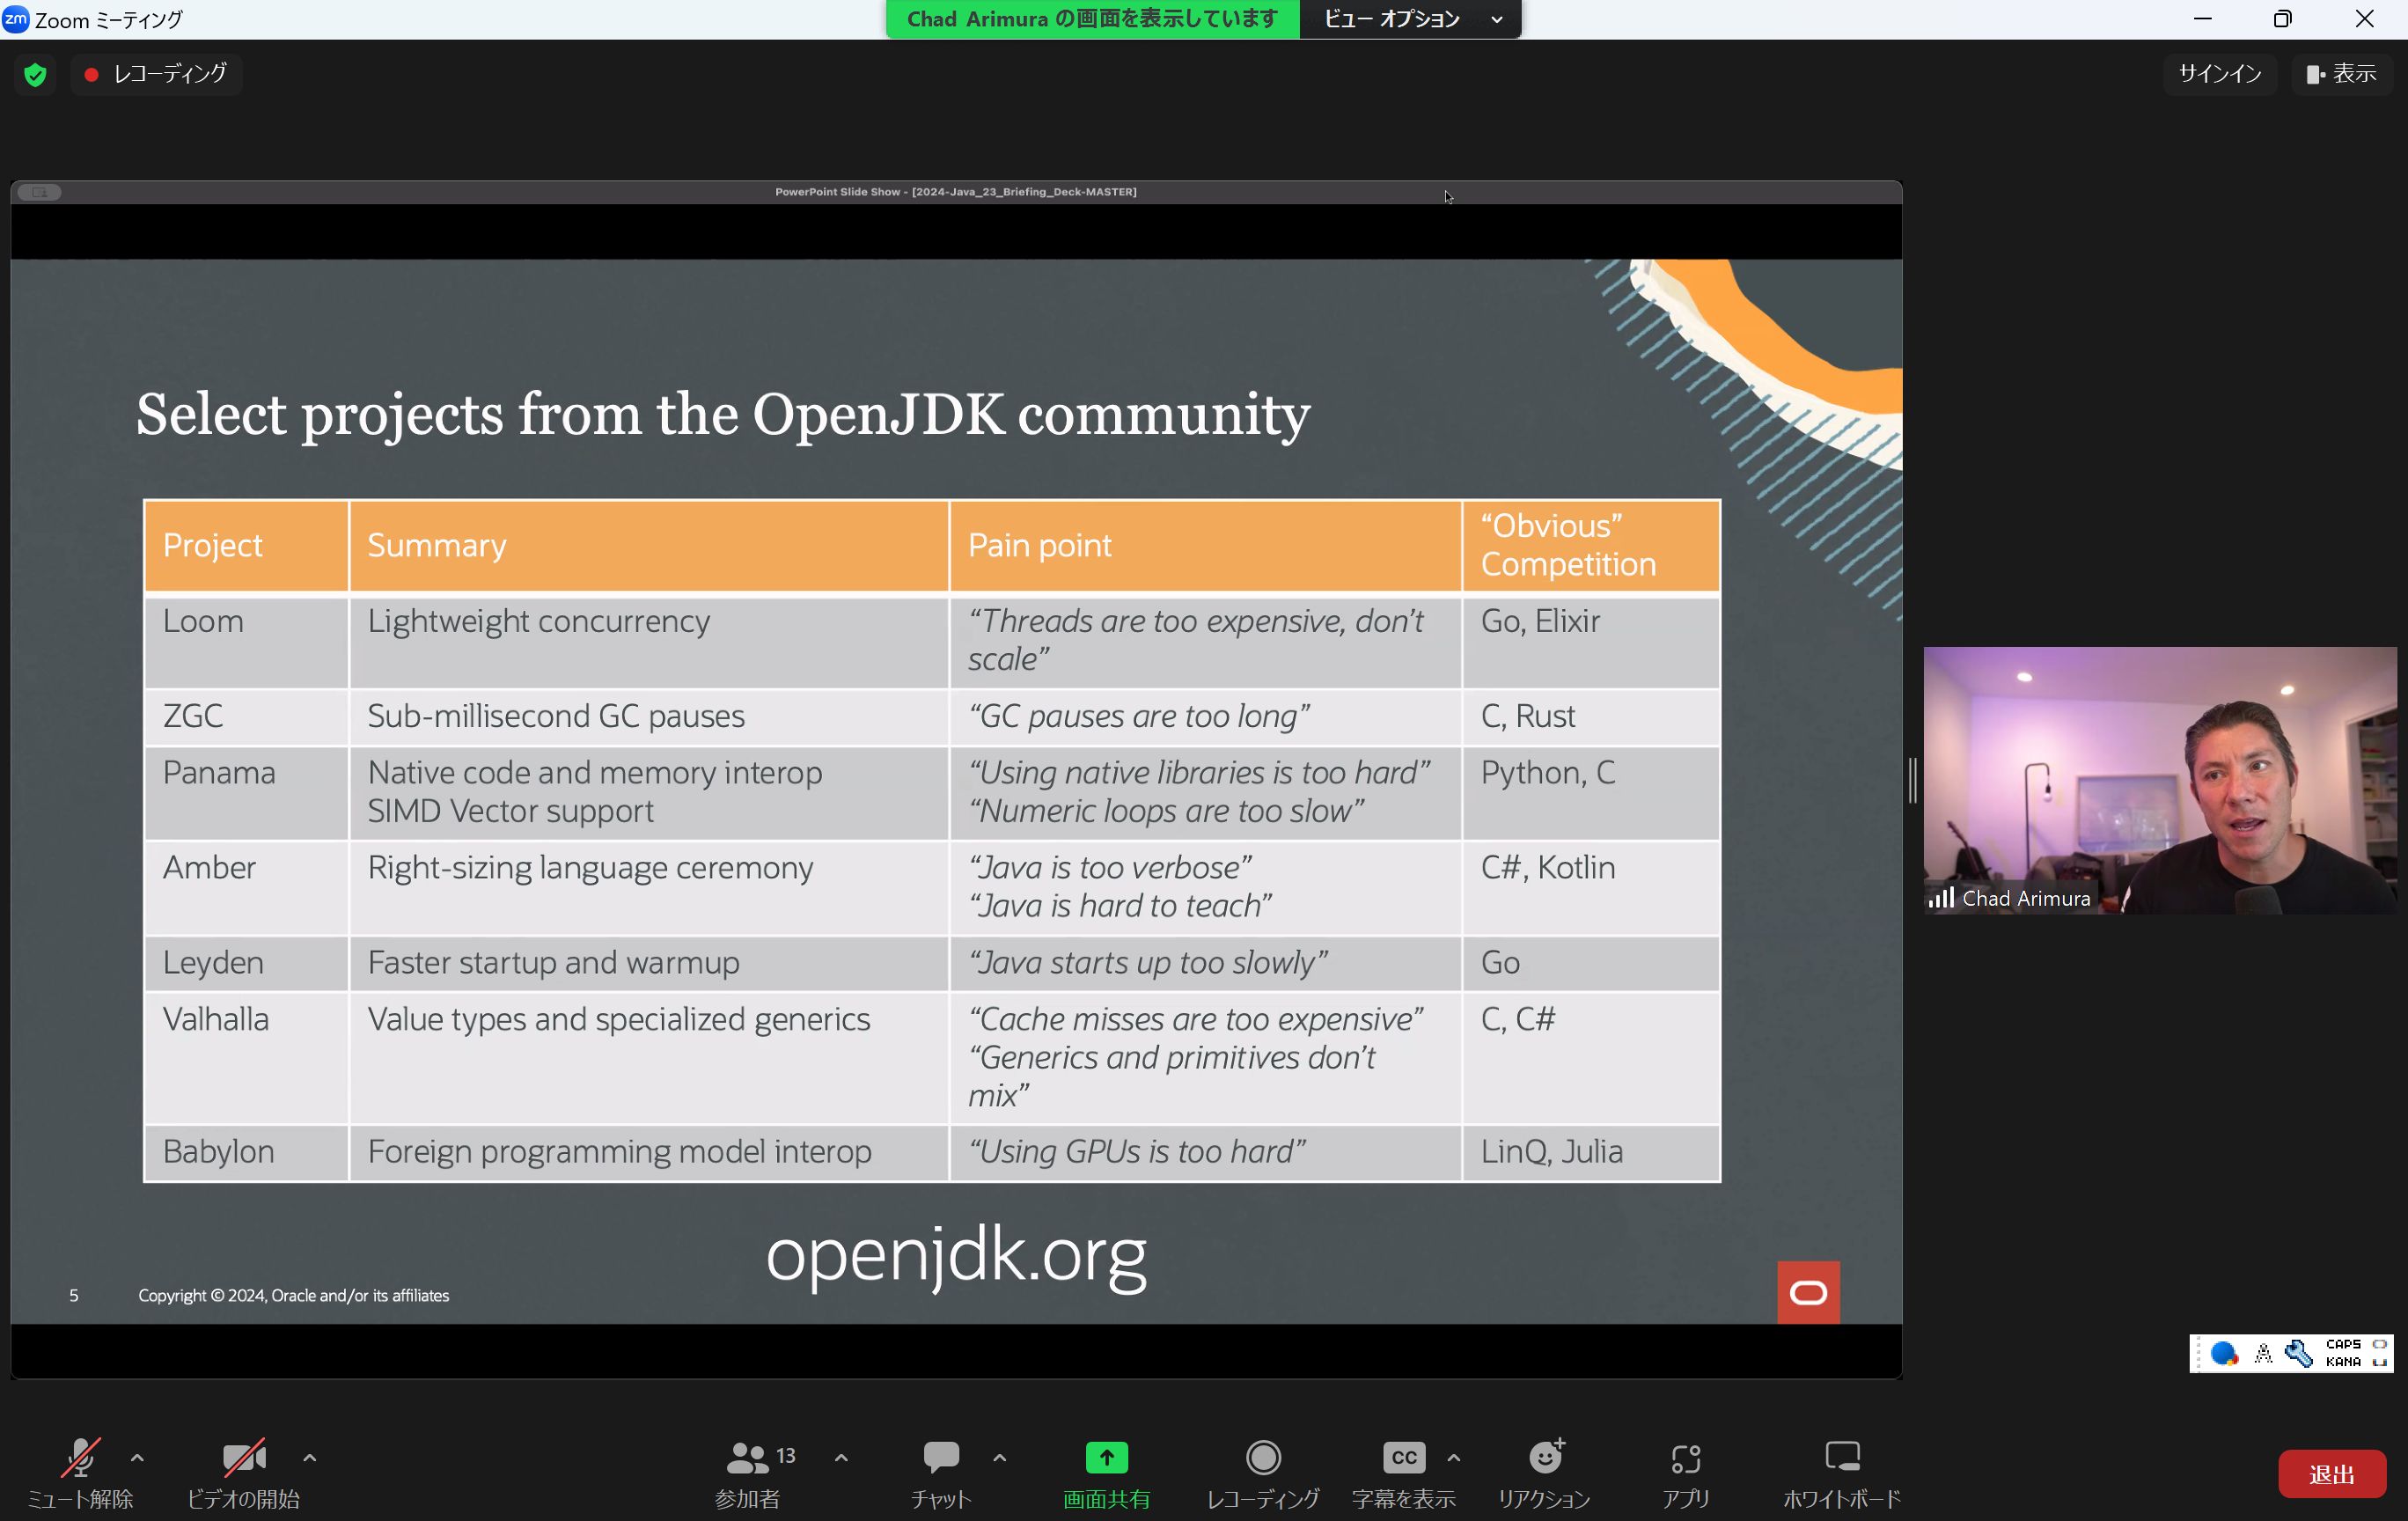Click the green Chad Arimura screen-sharing banner

(1092, 19)
